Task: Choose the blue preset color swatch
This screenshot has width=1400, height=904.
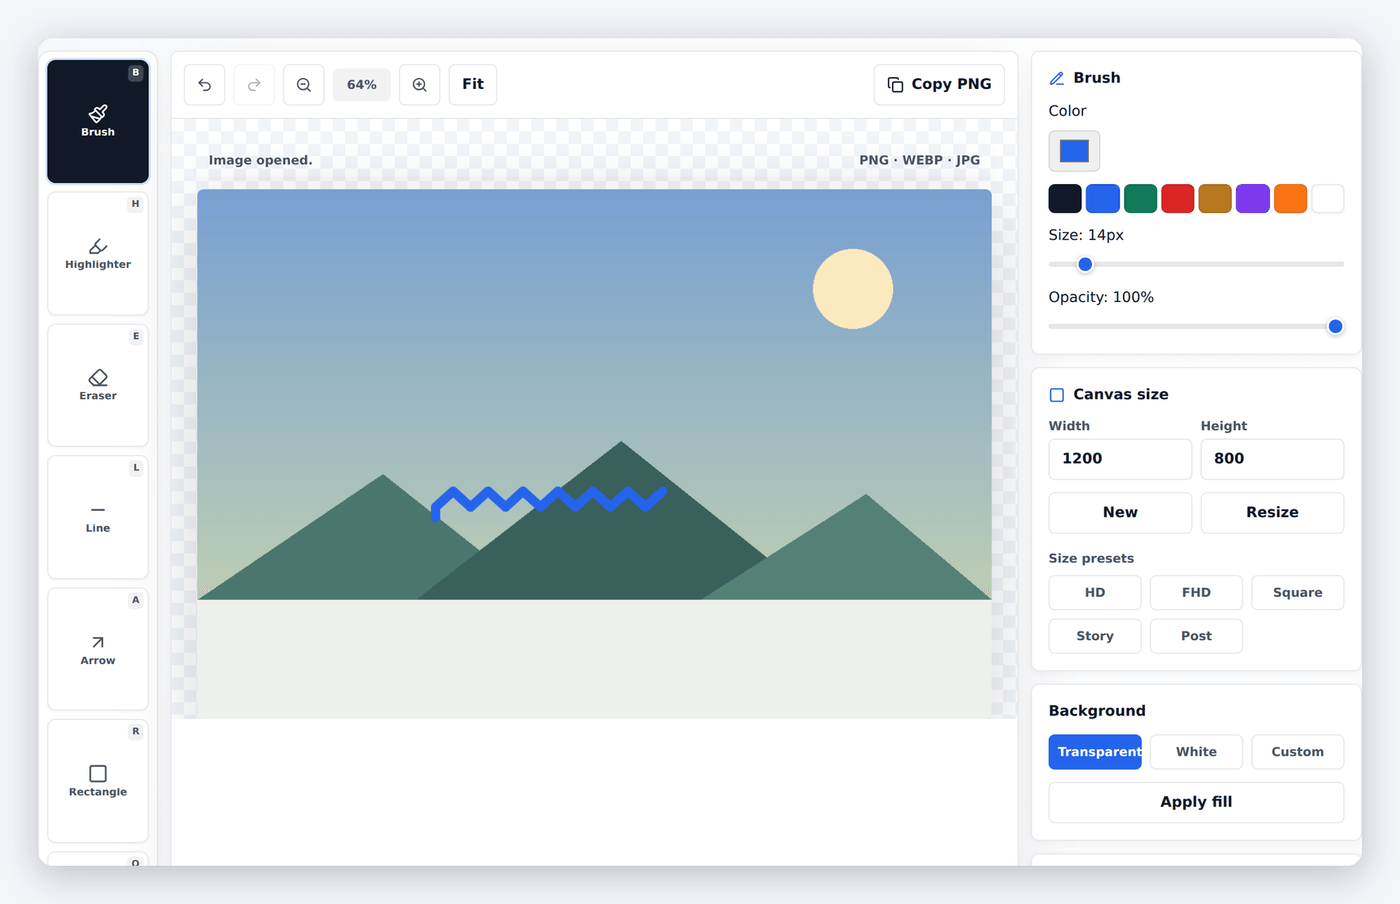Action: tap(1103, 198)
